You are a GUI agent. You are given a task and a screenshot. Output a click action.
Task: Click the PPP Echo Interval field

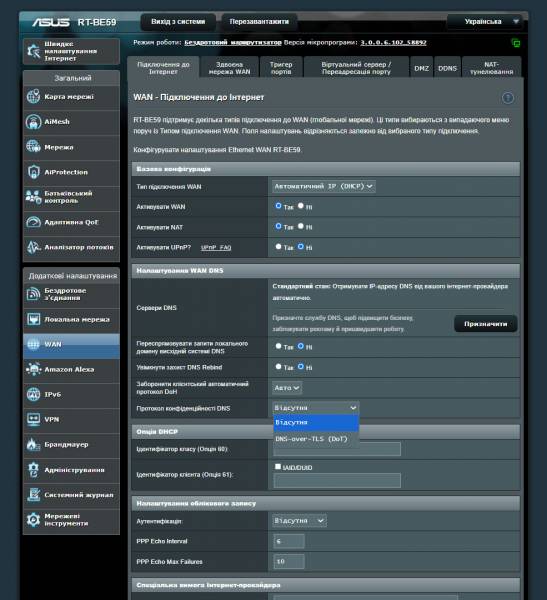coord(289,541)
